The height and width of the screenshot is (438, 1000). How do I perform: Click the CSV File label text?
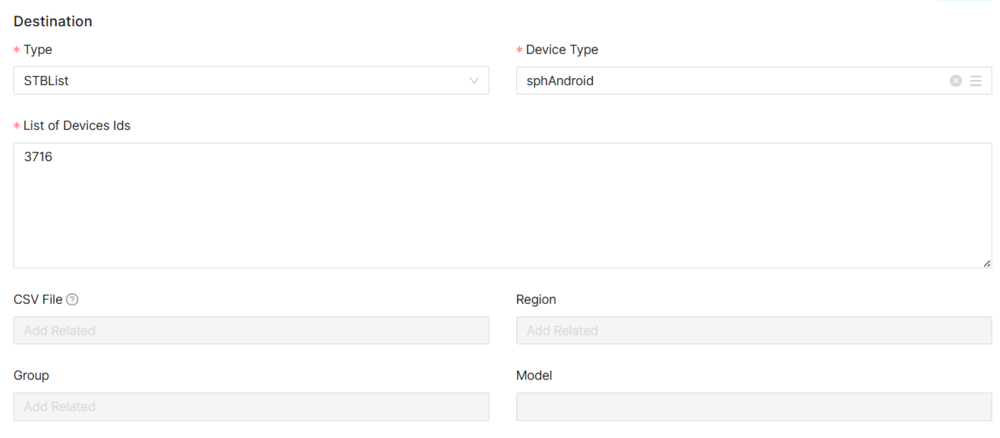(38, 299)
